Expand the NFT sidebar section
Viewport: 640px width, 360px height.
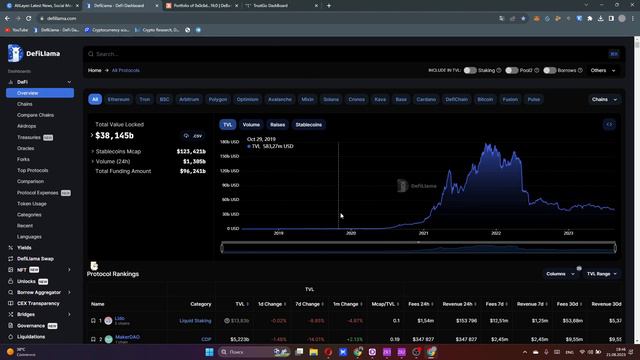click(x=69, y=270)
